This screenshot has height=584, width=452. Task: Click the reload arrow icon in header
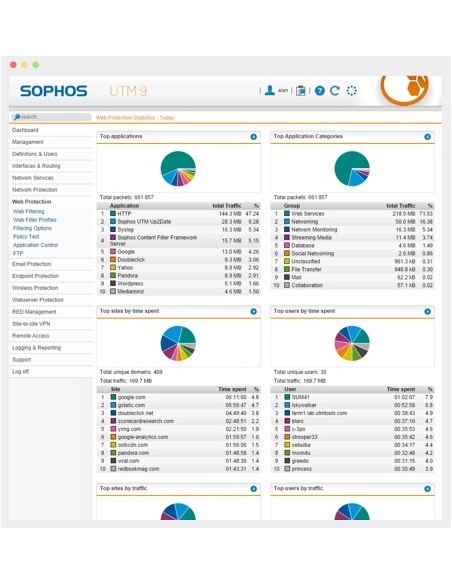pos(335,91)
